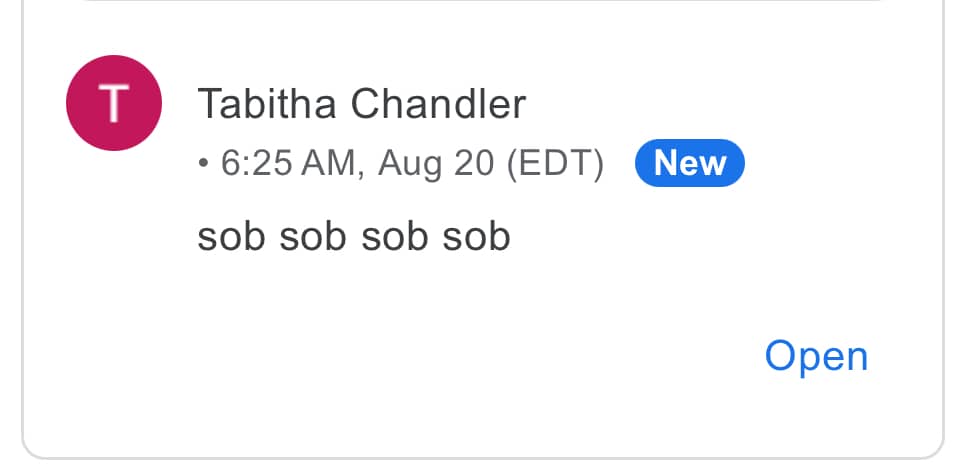Click blank area beneath the avatar
Screen dimensions: 968x474
[114, 278]
